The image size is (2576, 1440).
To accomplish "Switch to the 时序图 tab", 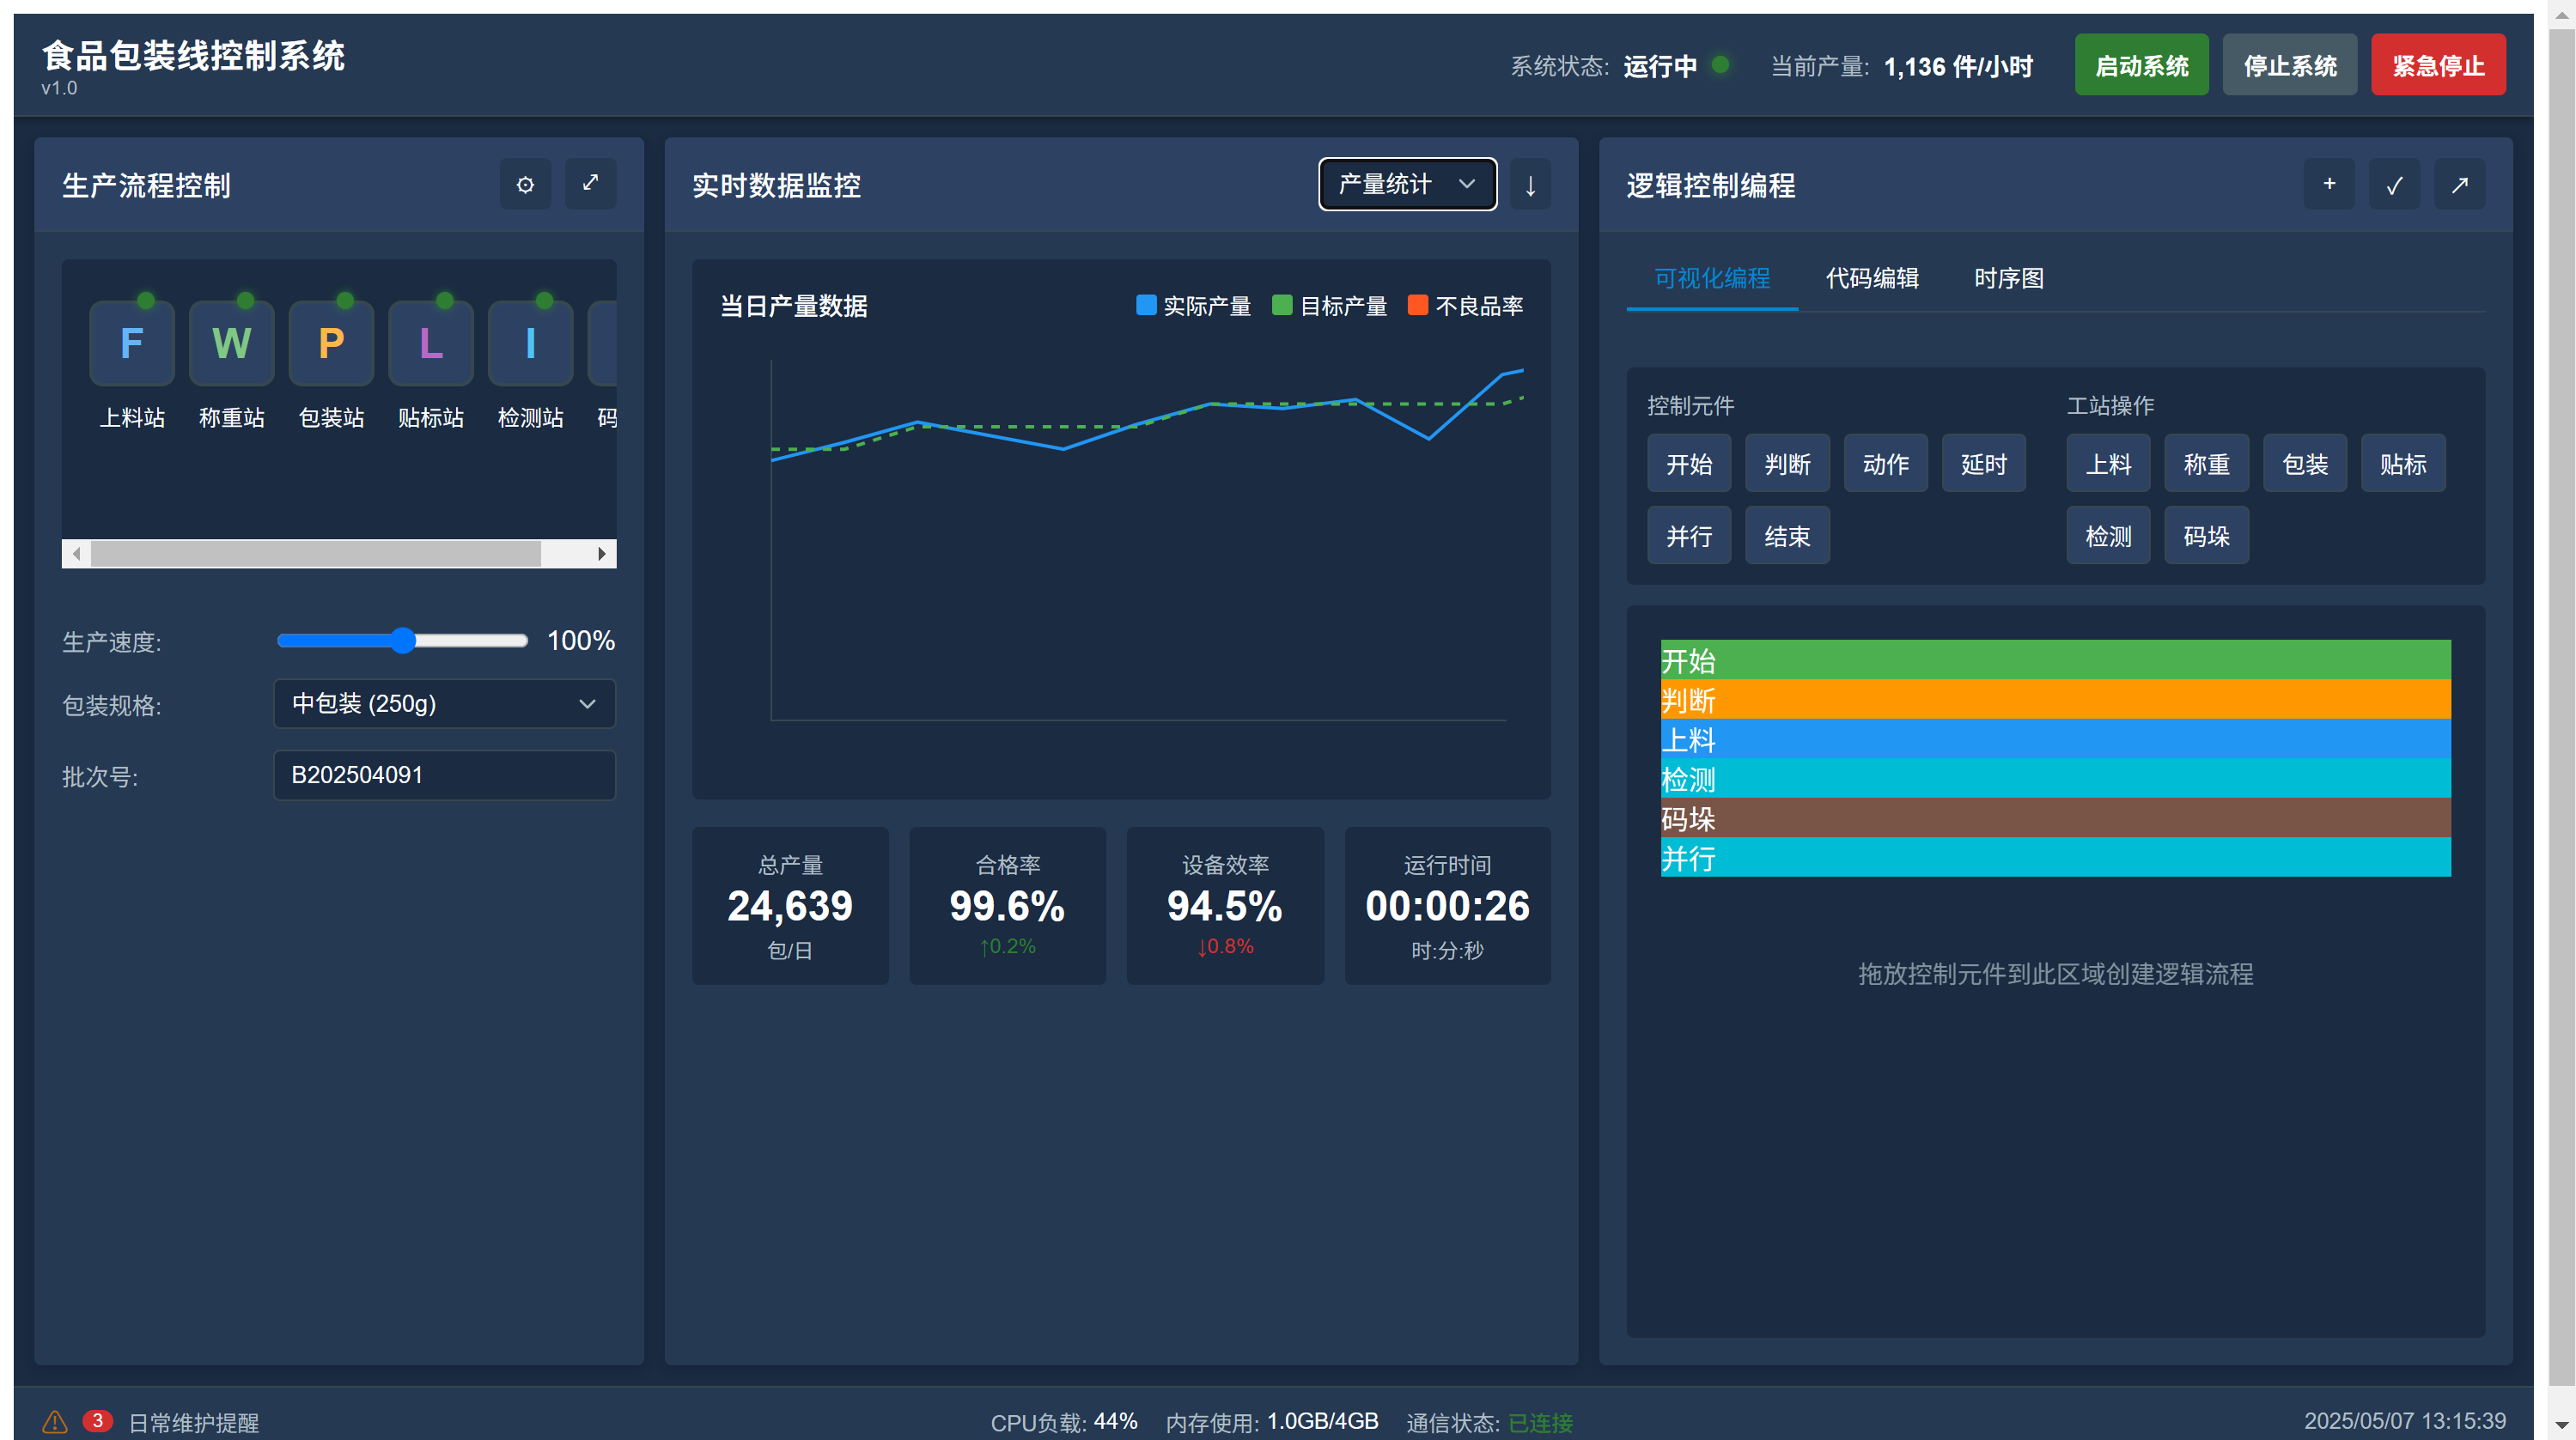I will coord(2008,278).
